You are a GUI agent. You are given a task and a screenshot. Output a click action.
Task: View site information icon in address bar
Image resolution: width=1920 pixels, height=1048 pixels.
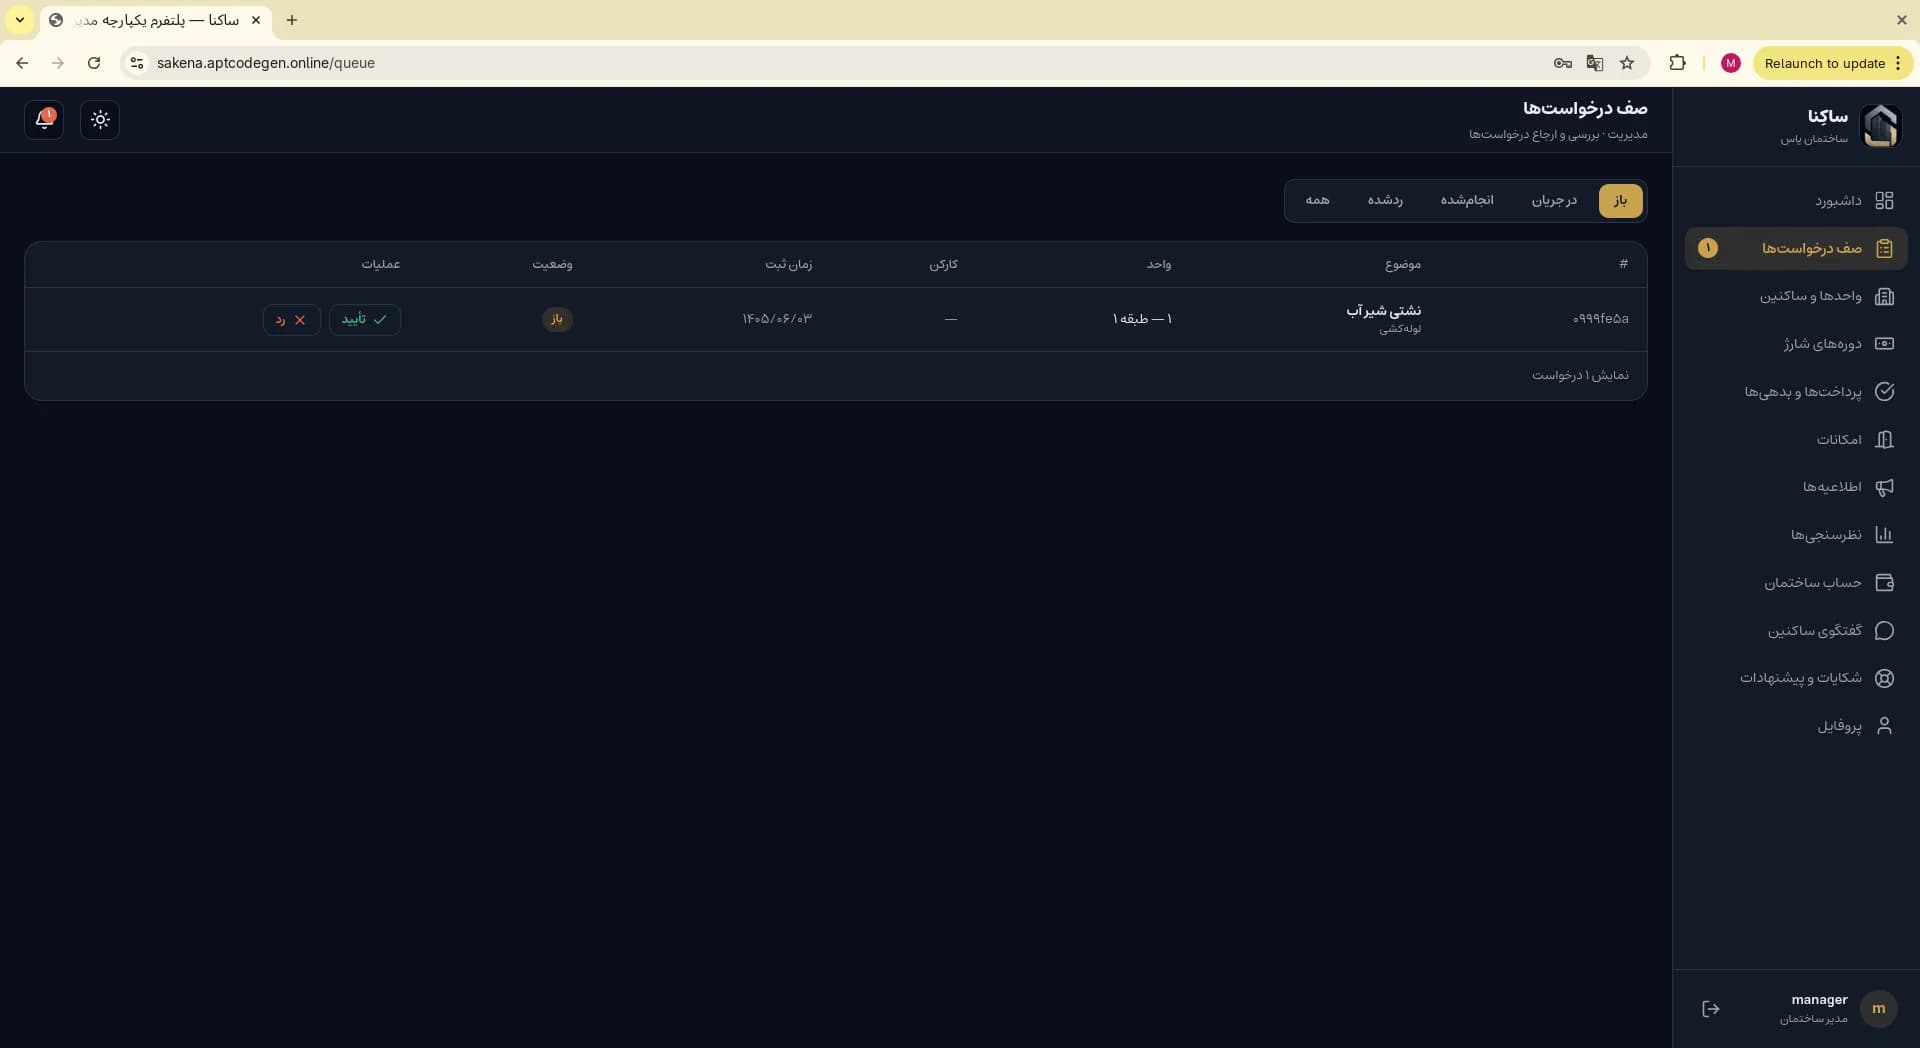137,63
